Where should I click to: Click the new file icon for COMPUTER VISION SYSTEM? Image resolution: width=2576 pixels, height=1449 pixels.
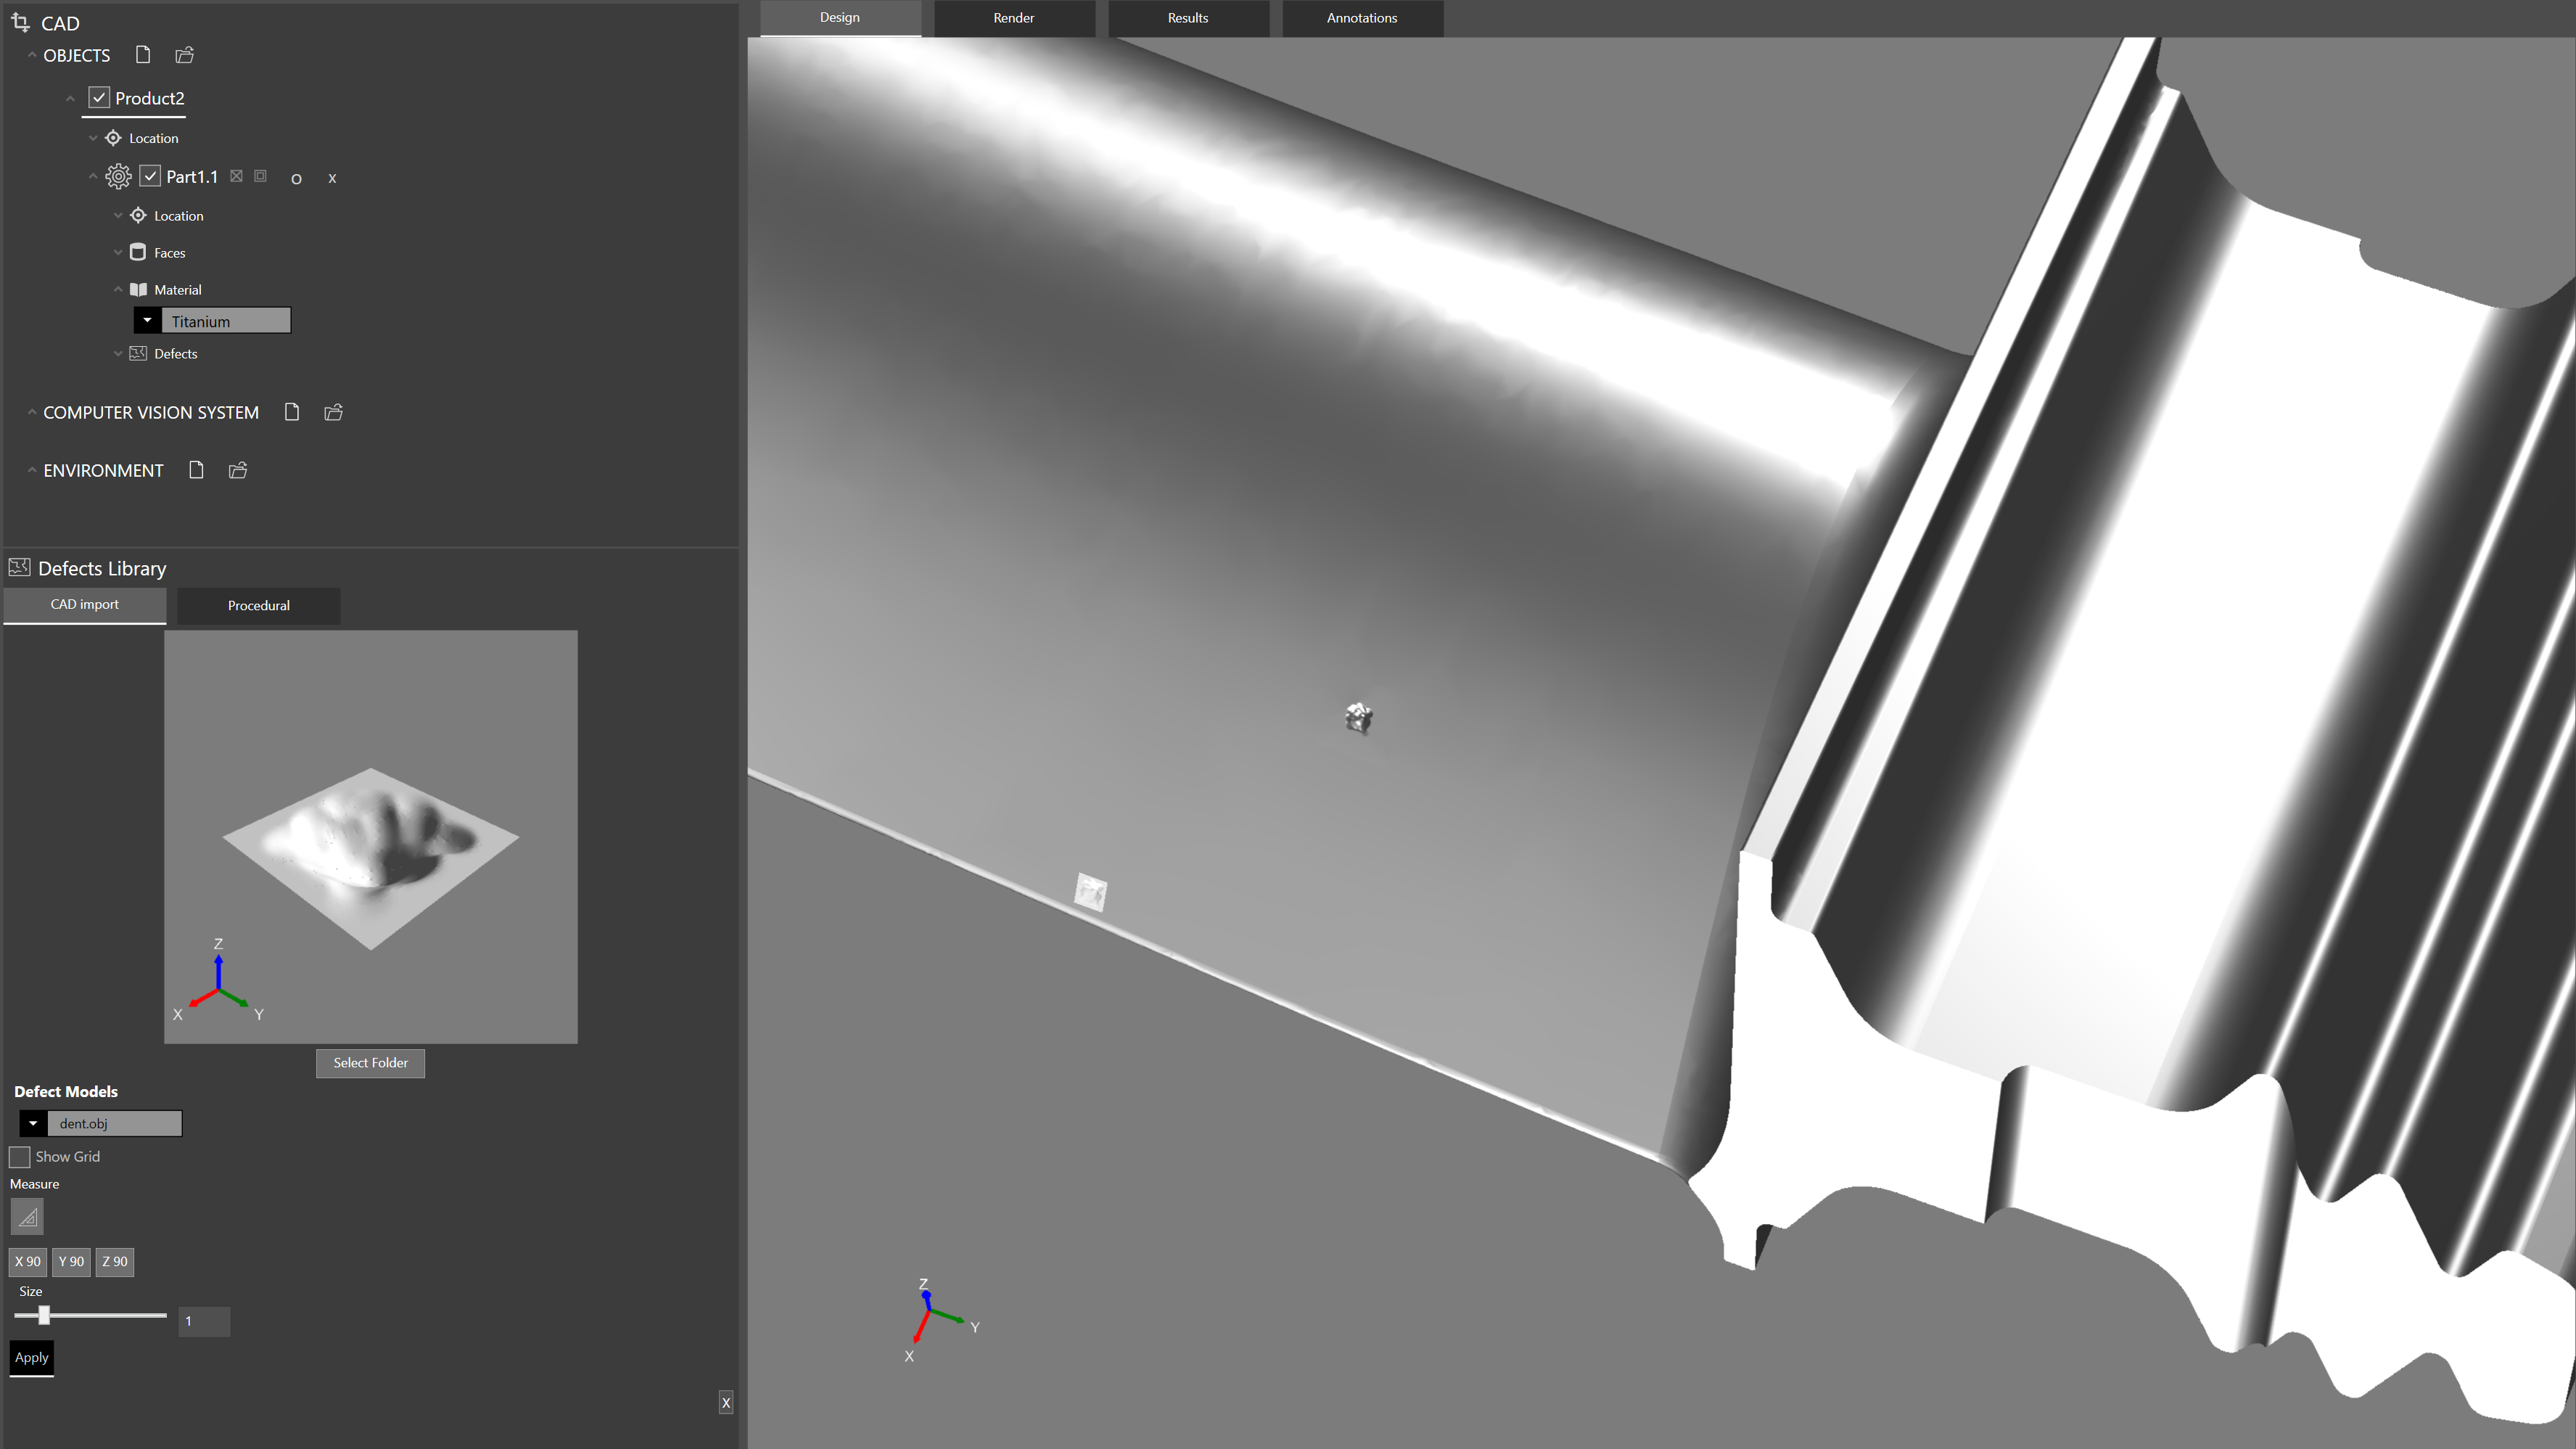tap(292, 412)
